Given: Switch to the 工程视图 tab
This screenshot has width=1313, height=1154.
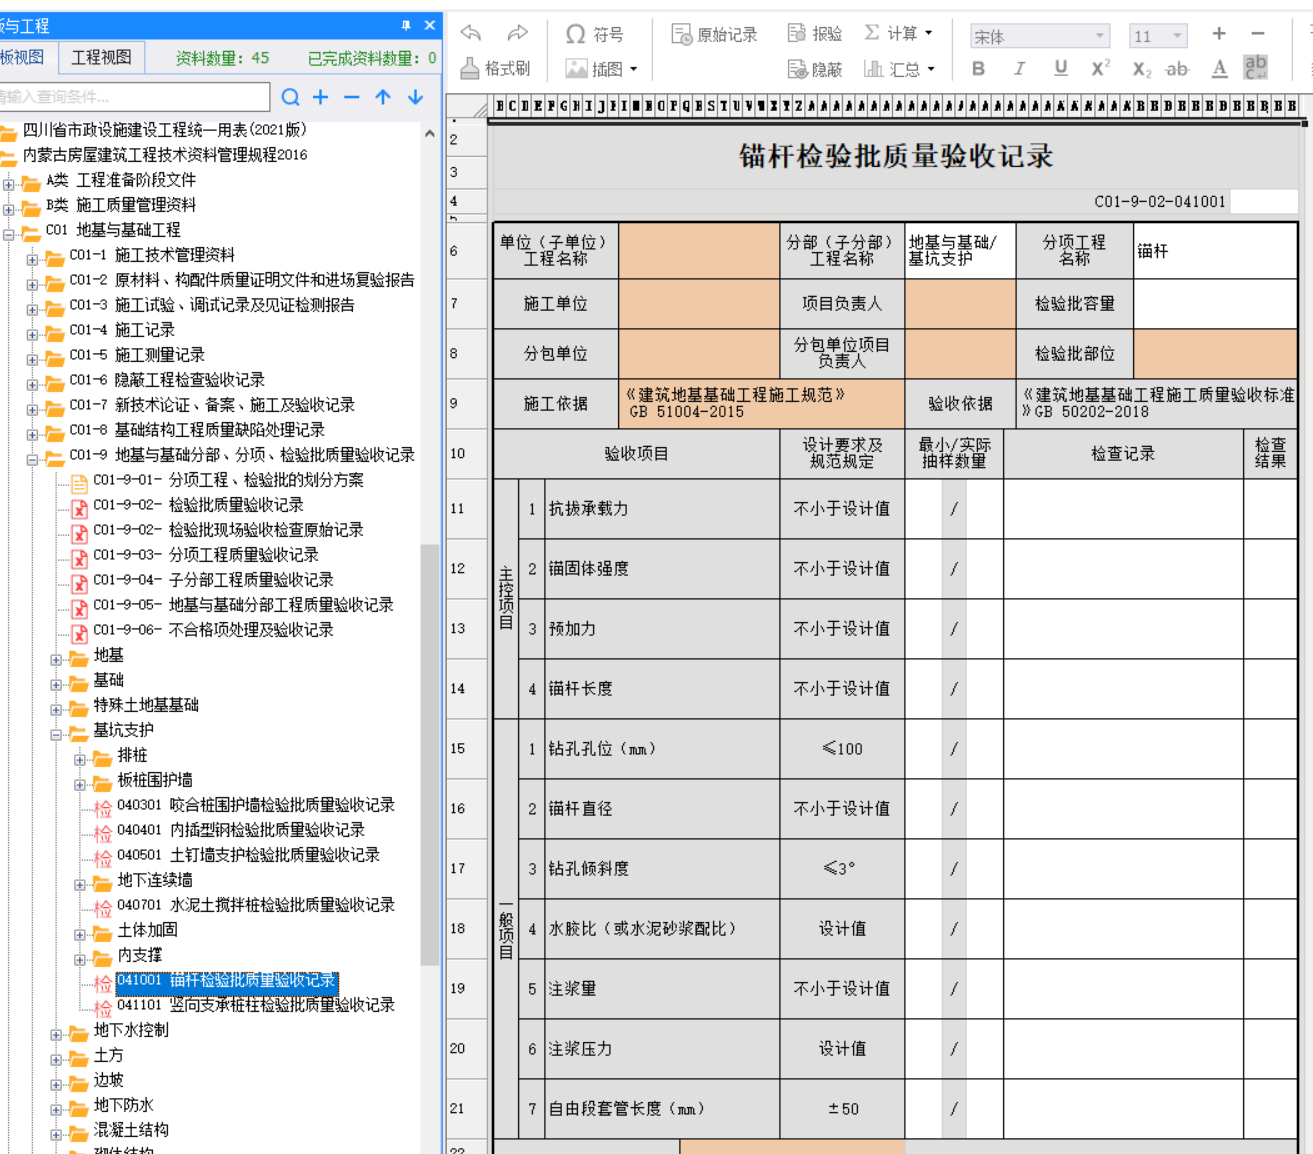Looking at the screenshot, I should 101,58.
